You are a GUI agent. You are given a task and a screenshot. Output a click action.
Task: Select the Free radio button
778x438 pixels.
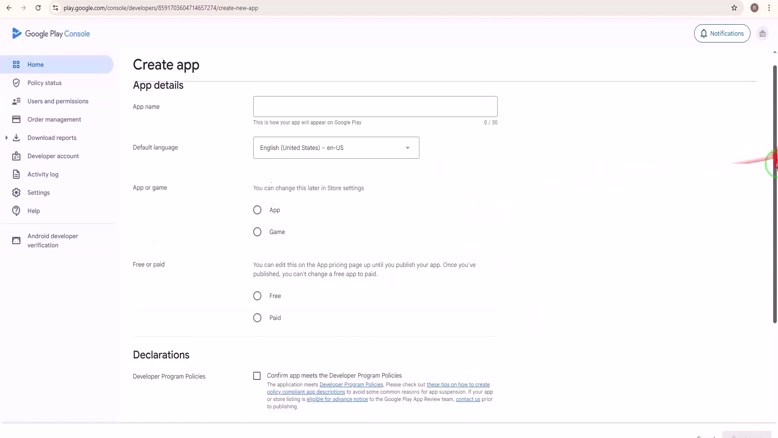(x=257, y=296)
